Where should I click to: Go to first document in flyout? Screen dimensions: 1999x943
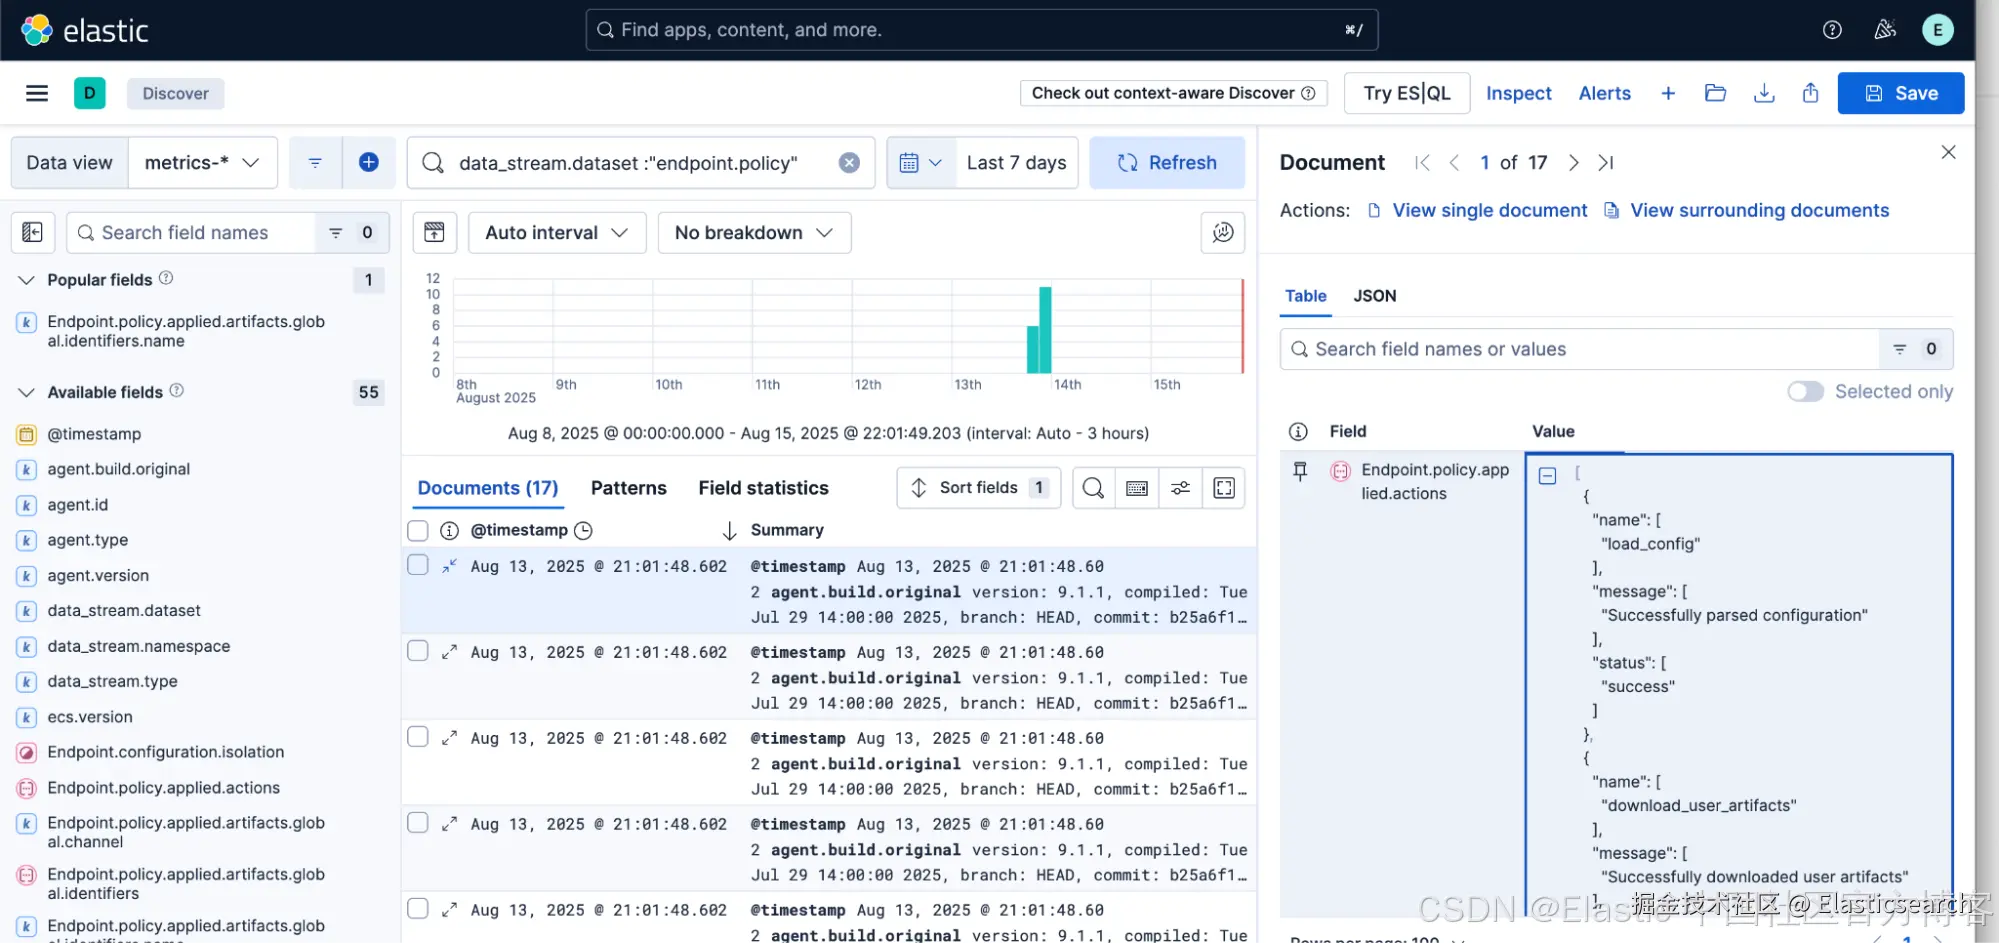(1422, 162)
